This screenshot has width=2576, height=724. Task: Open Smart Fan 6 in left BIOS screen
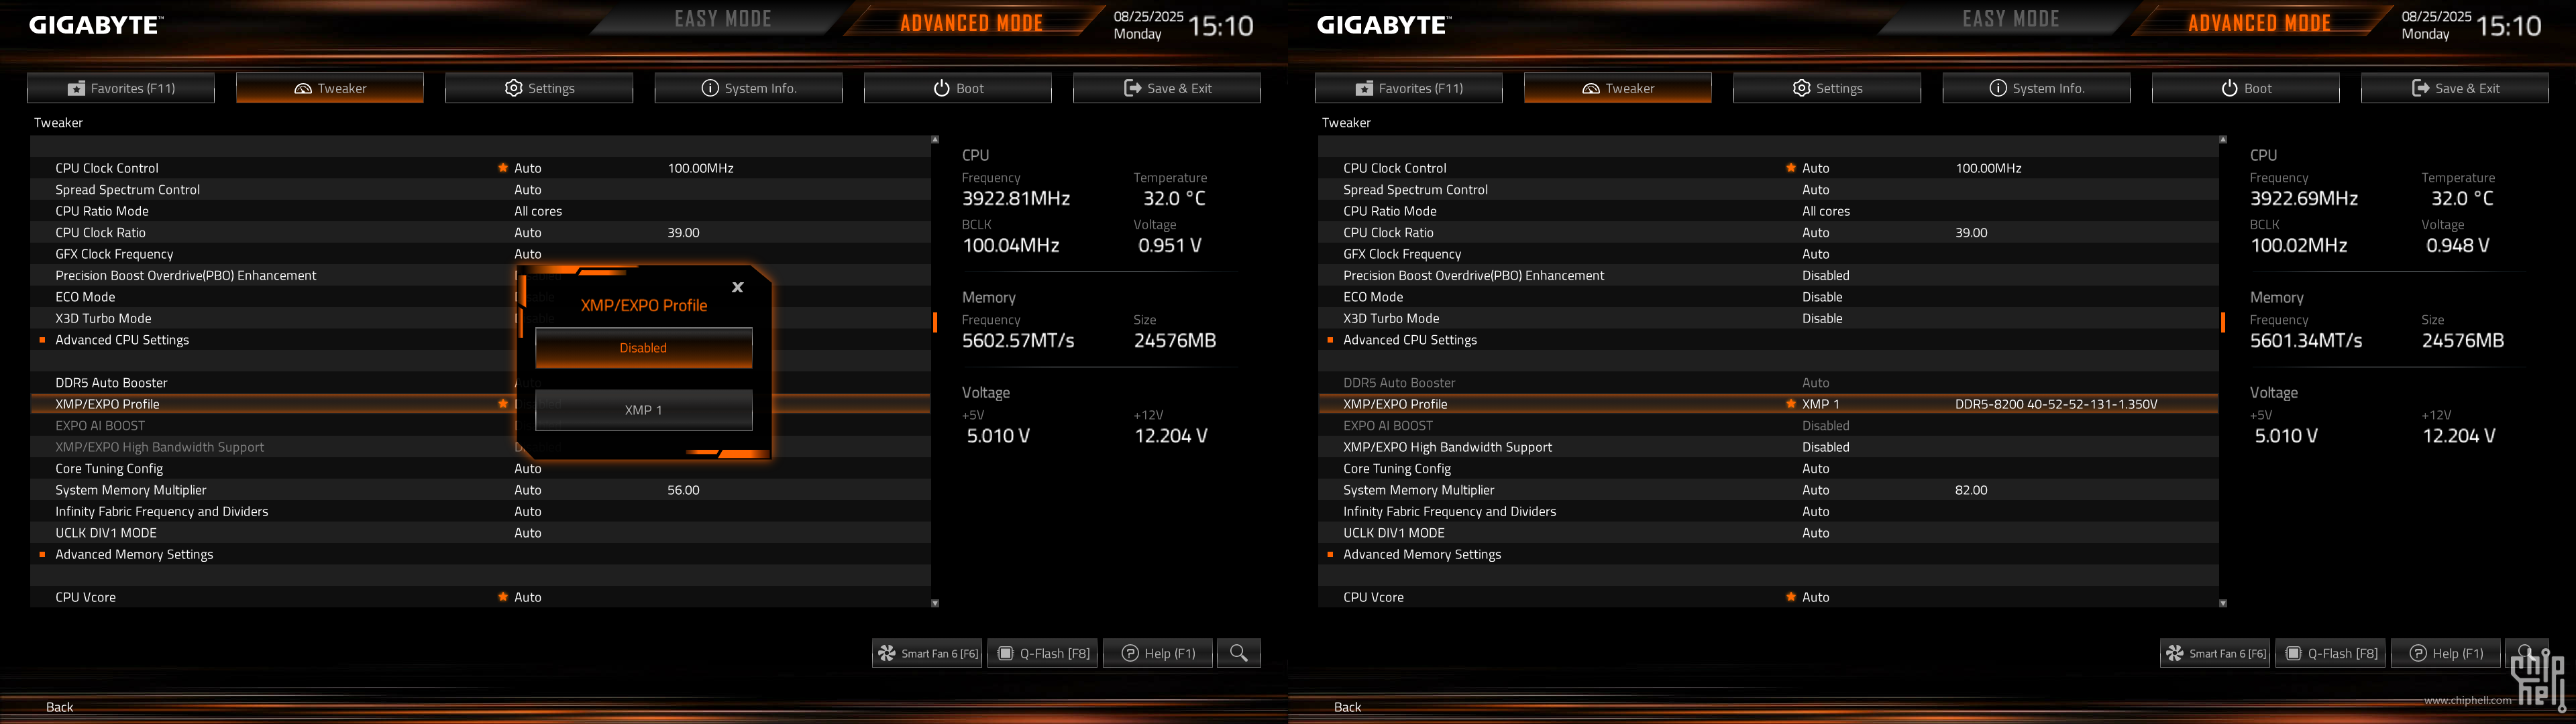tap(927, 653)
